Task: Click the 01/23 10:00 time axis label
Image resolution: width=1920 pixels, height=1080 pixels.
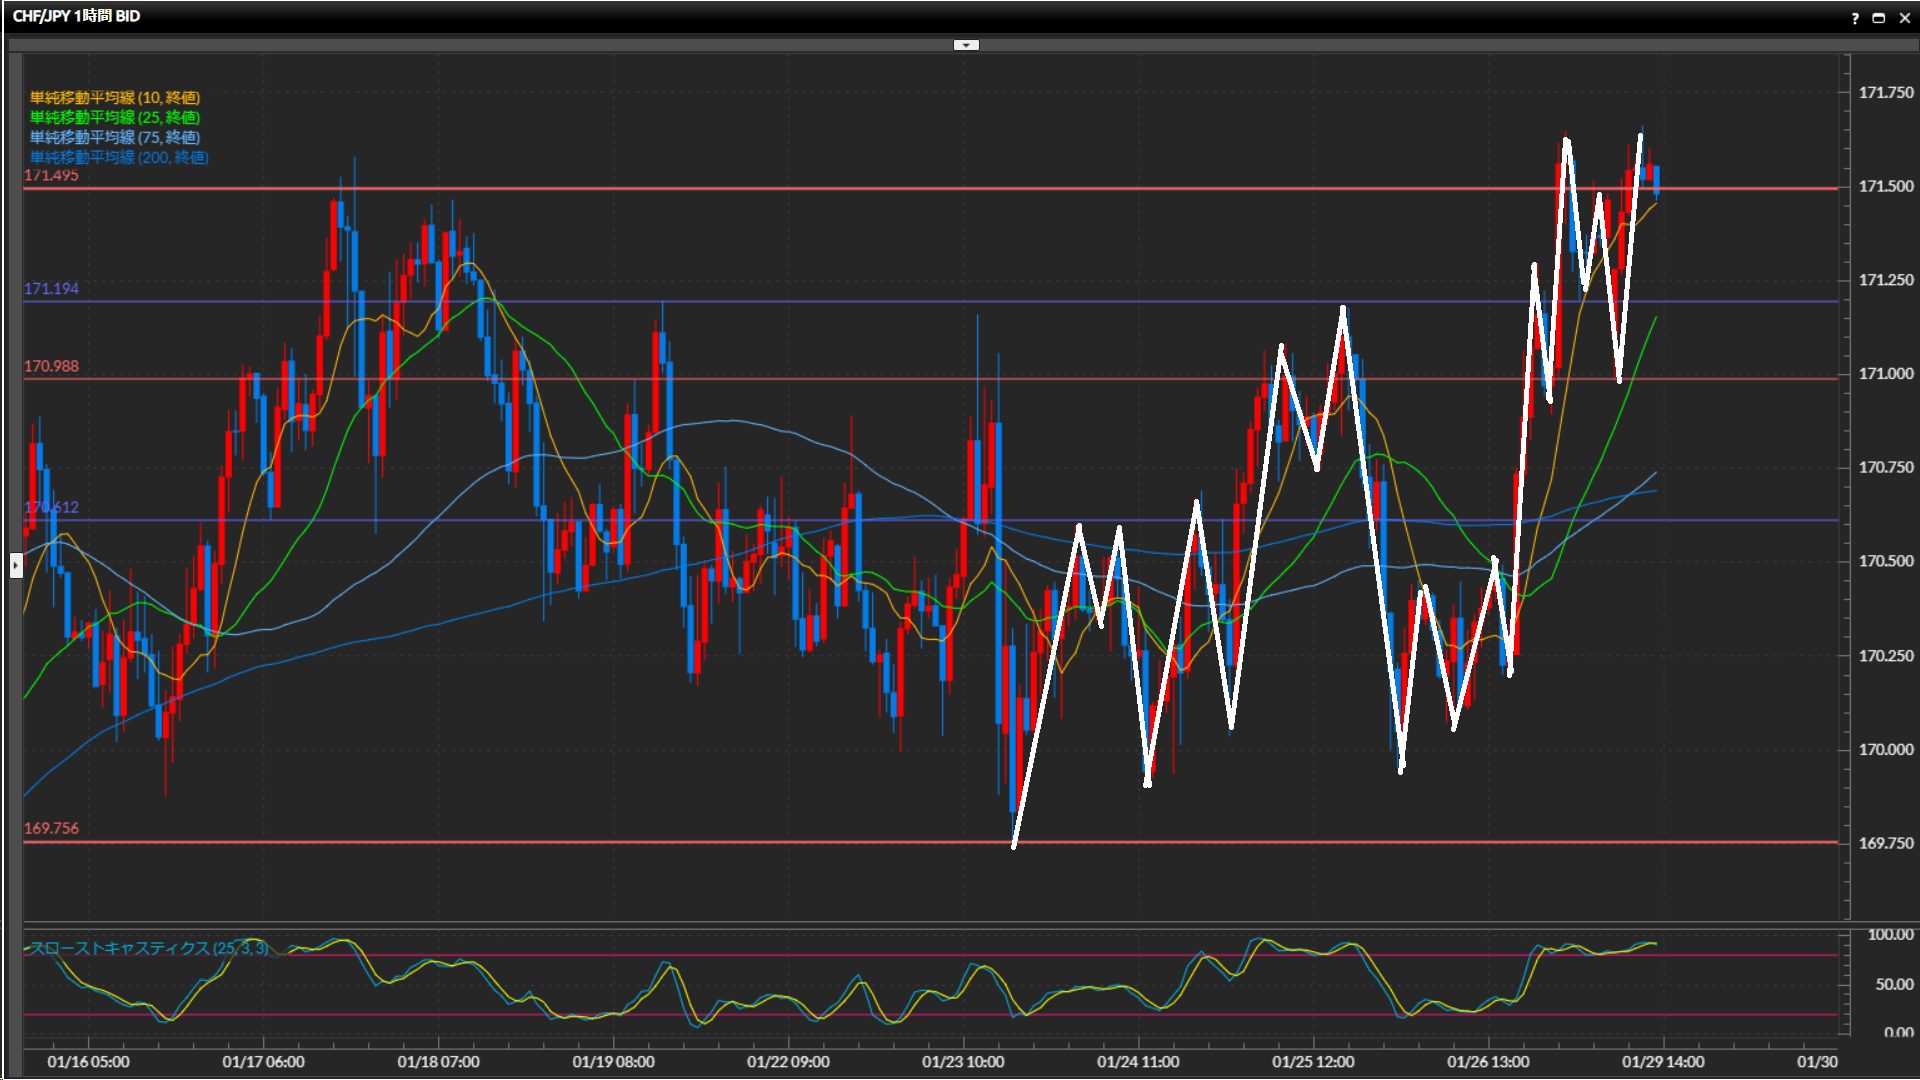Action: [x=962, y=1062]
